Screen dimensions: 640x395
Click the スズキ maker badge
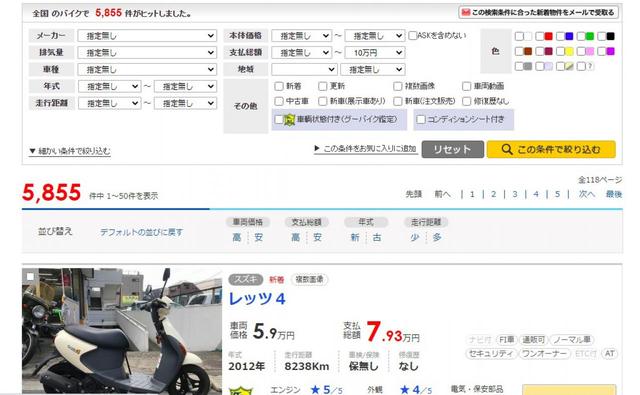246,279
